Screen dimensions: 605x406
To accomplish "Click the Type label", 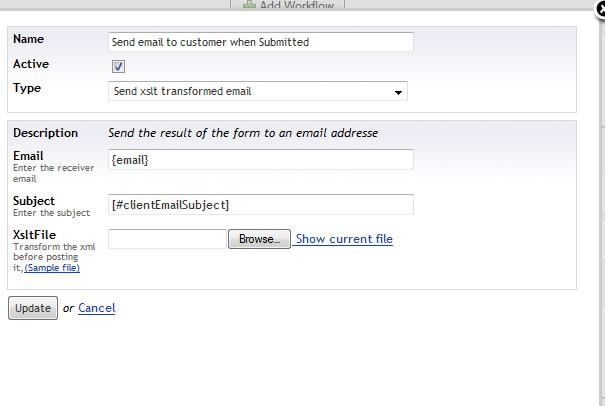I will click(x=27, y=88).
